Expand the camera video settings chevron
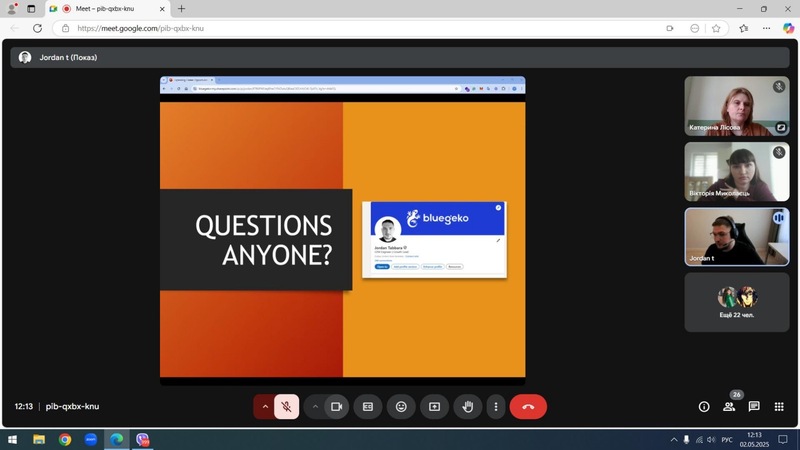Viewport: 800px width, 450px height. click(315, 407)
